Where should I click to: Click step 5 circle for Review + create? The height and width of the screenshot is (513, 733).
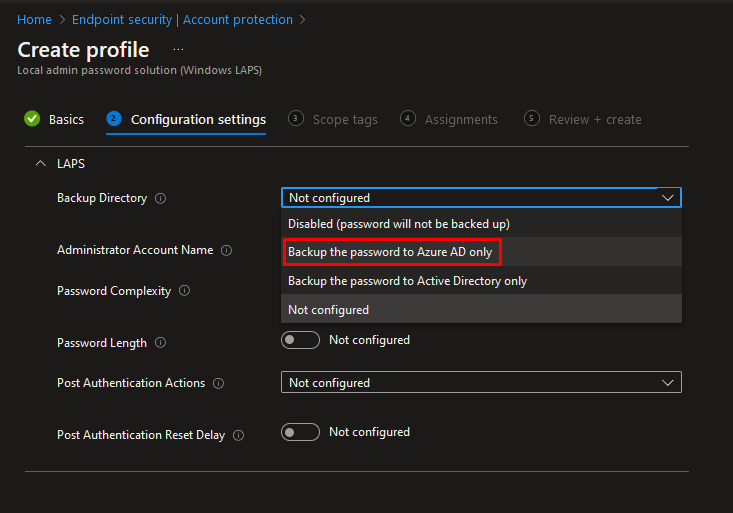point(532,118)
